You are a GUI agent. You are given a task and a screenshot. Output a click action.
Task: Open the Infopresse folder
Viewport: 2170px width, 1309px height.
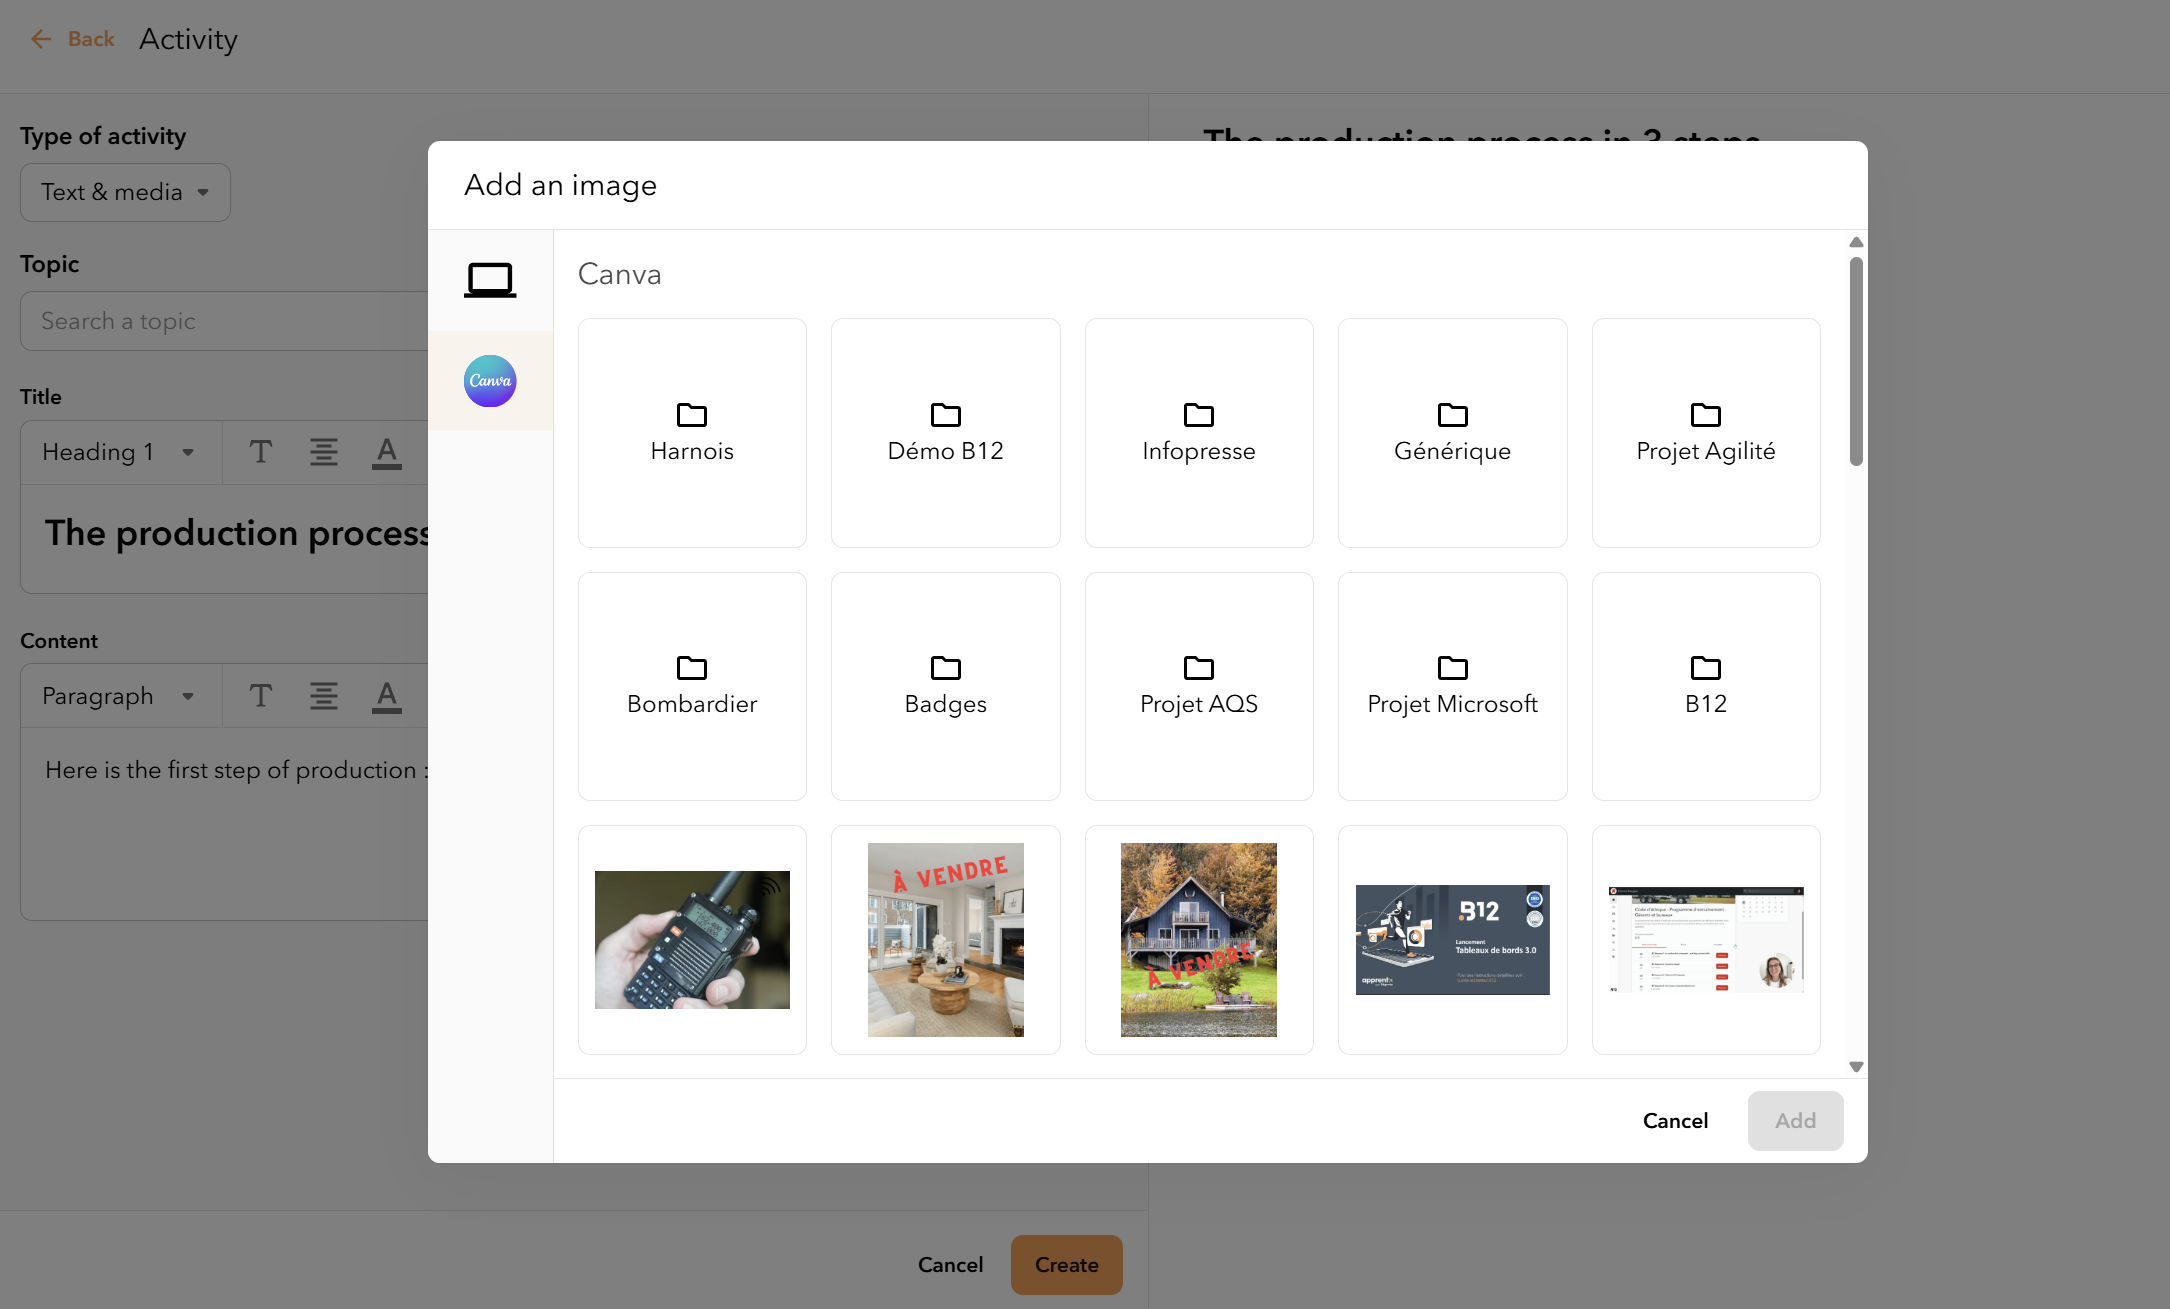(x=1199, y=433)
